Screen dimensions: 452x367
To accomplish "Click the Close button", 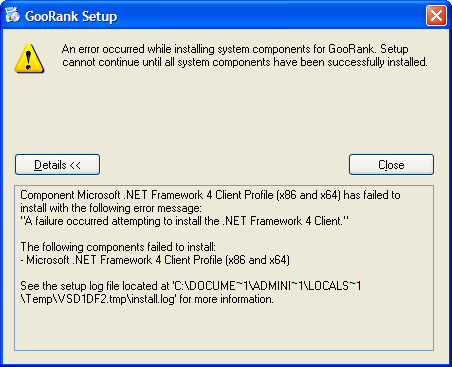I will 391,165.
